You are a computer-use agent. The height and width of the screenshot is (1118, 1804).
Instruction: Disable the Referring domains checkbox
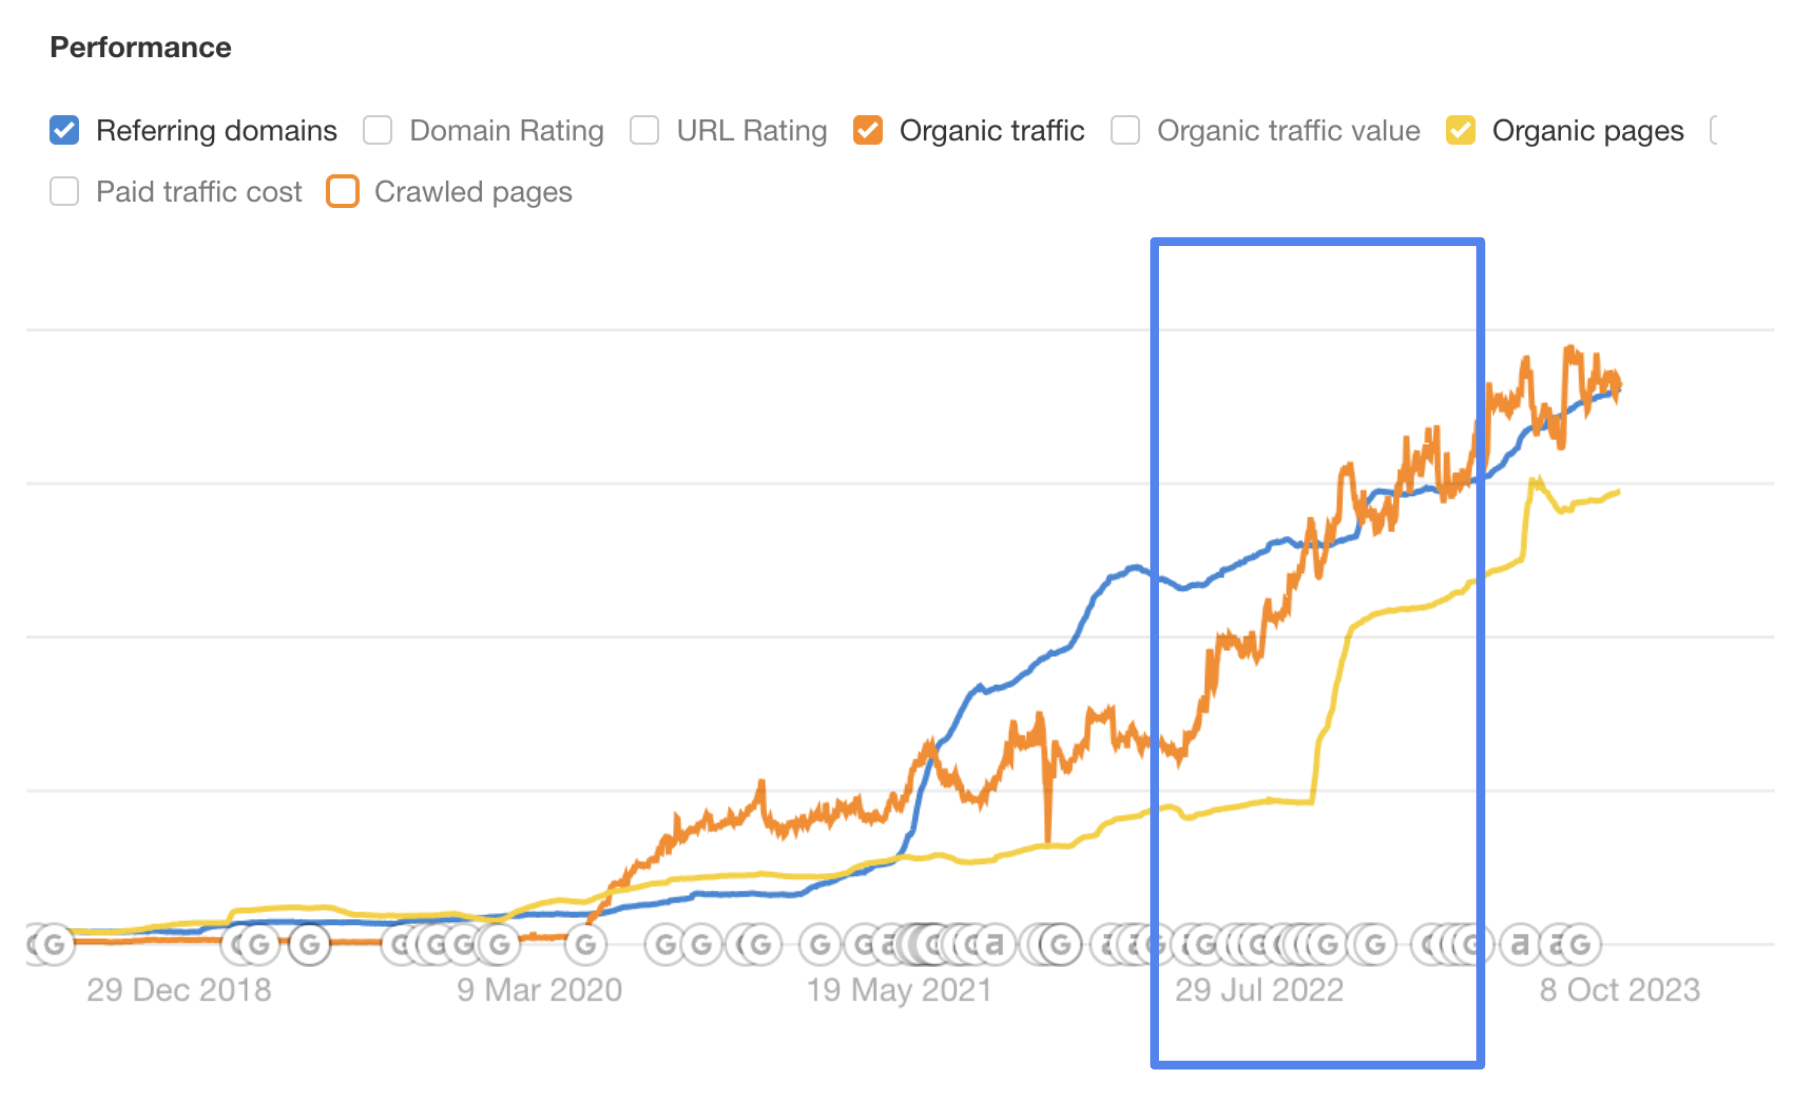click(x=63, y=130)
